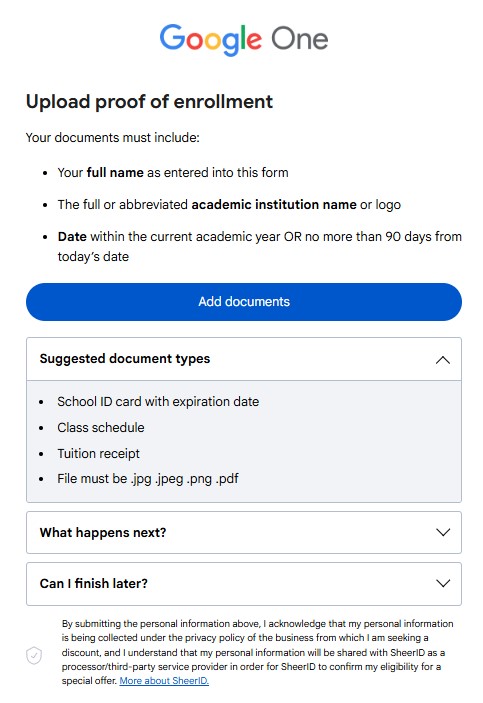Expand the Can I finish later chevron
The image size is (483, 703).
443,583
